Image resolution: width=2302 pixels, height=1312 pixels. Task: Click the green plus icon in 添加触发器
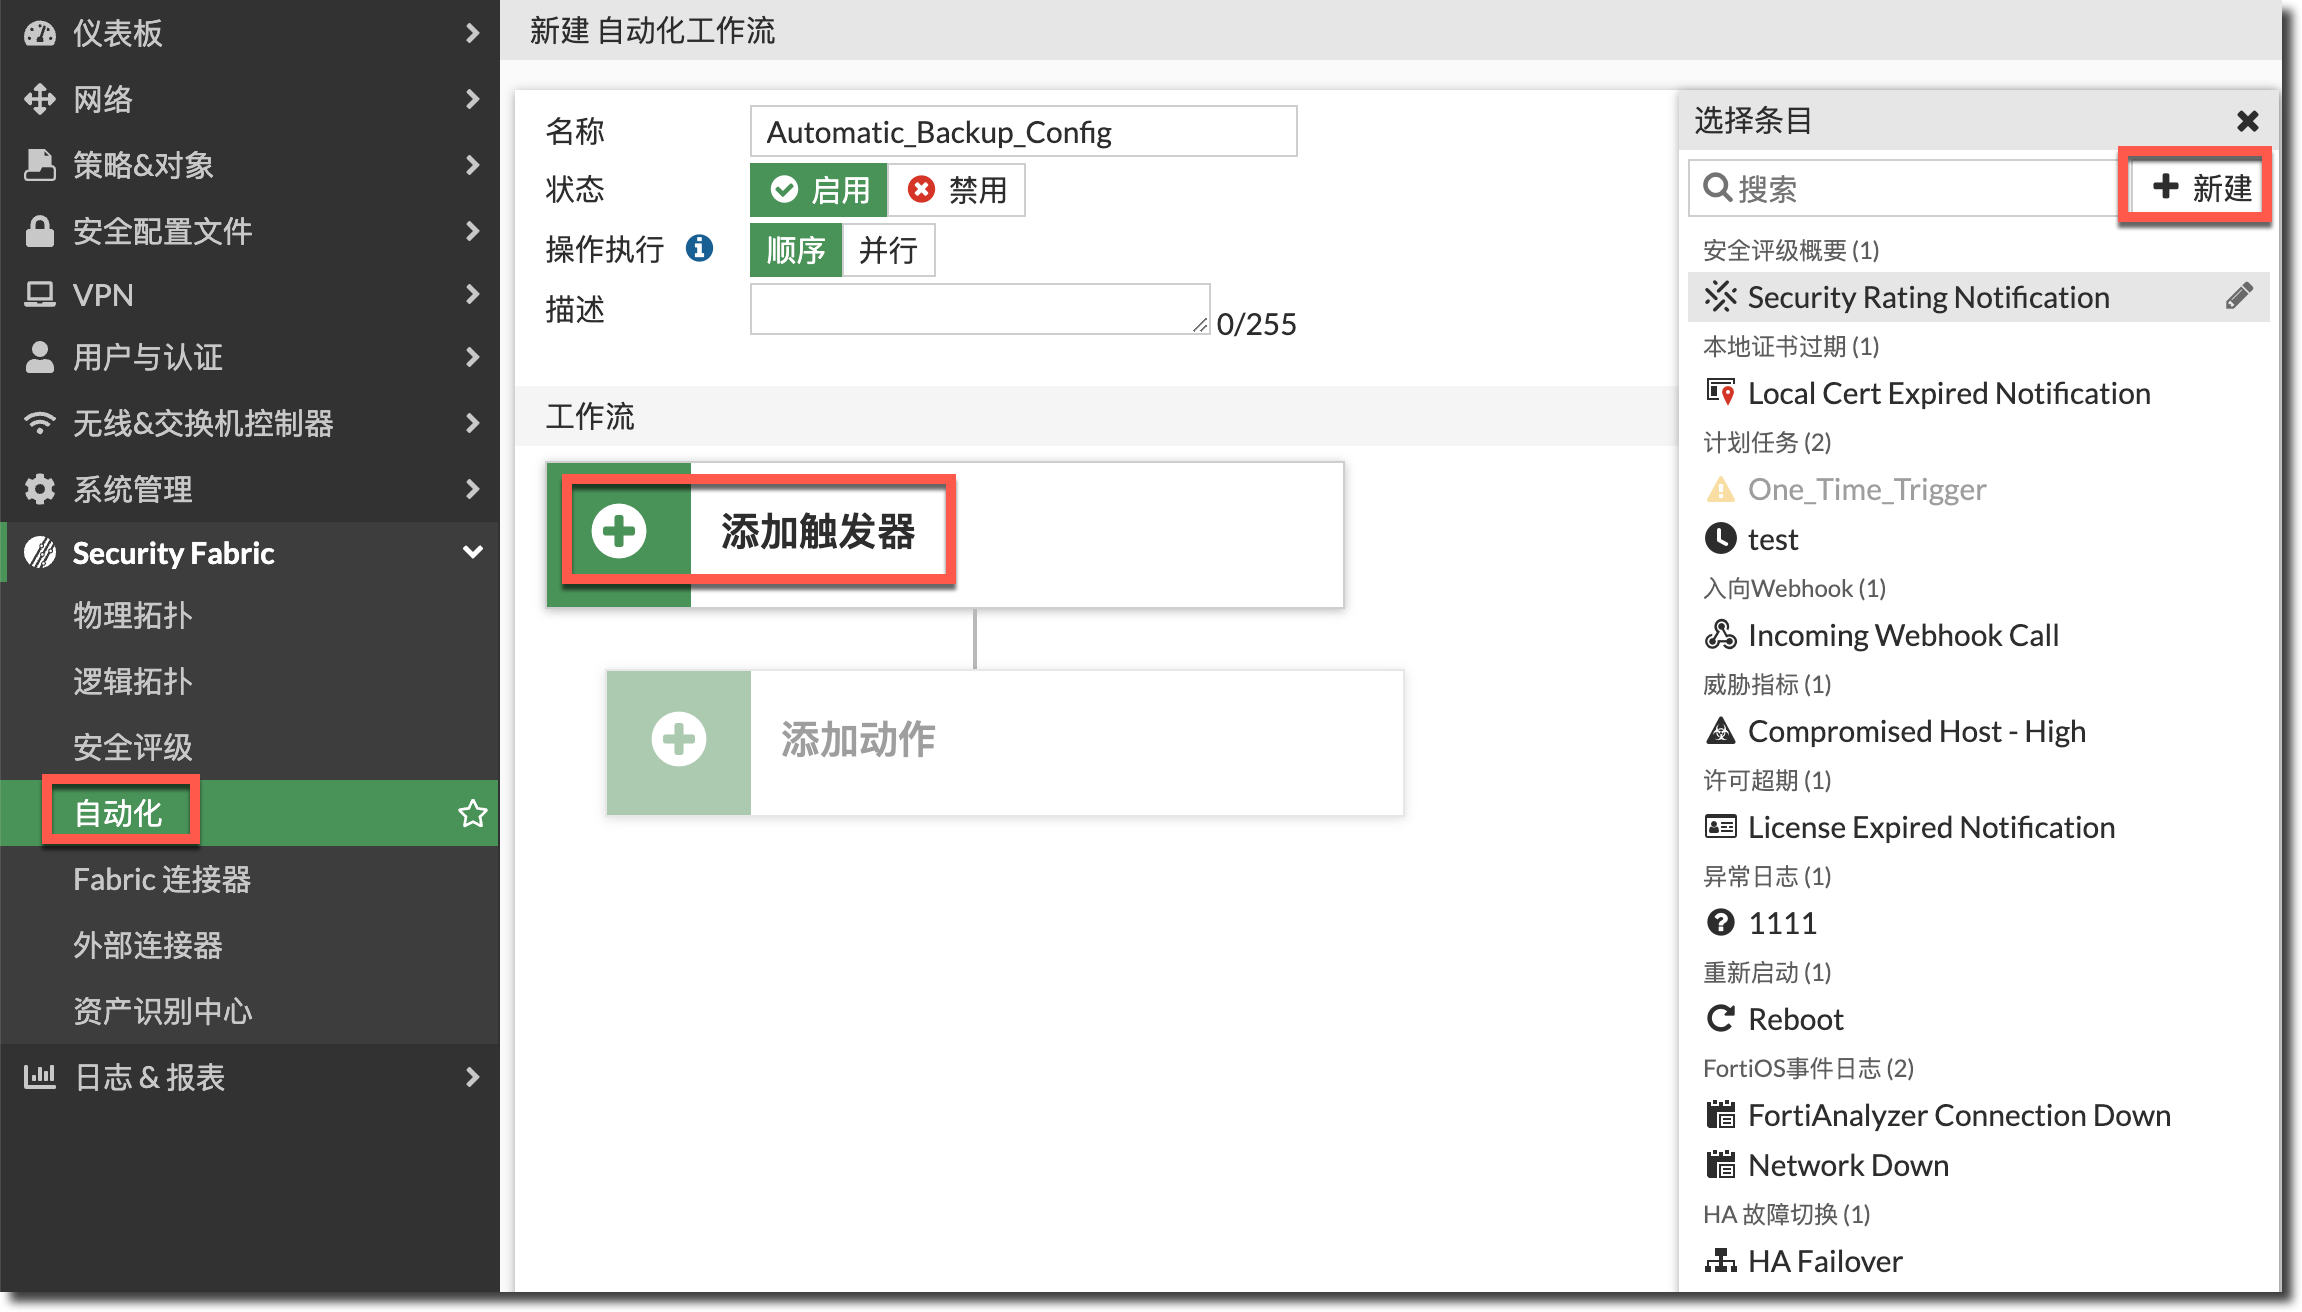(x=619, y=531)
